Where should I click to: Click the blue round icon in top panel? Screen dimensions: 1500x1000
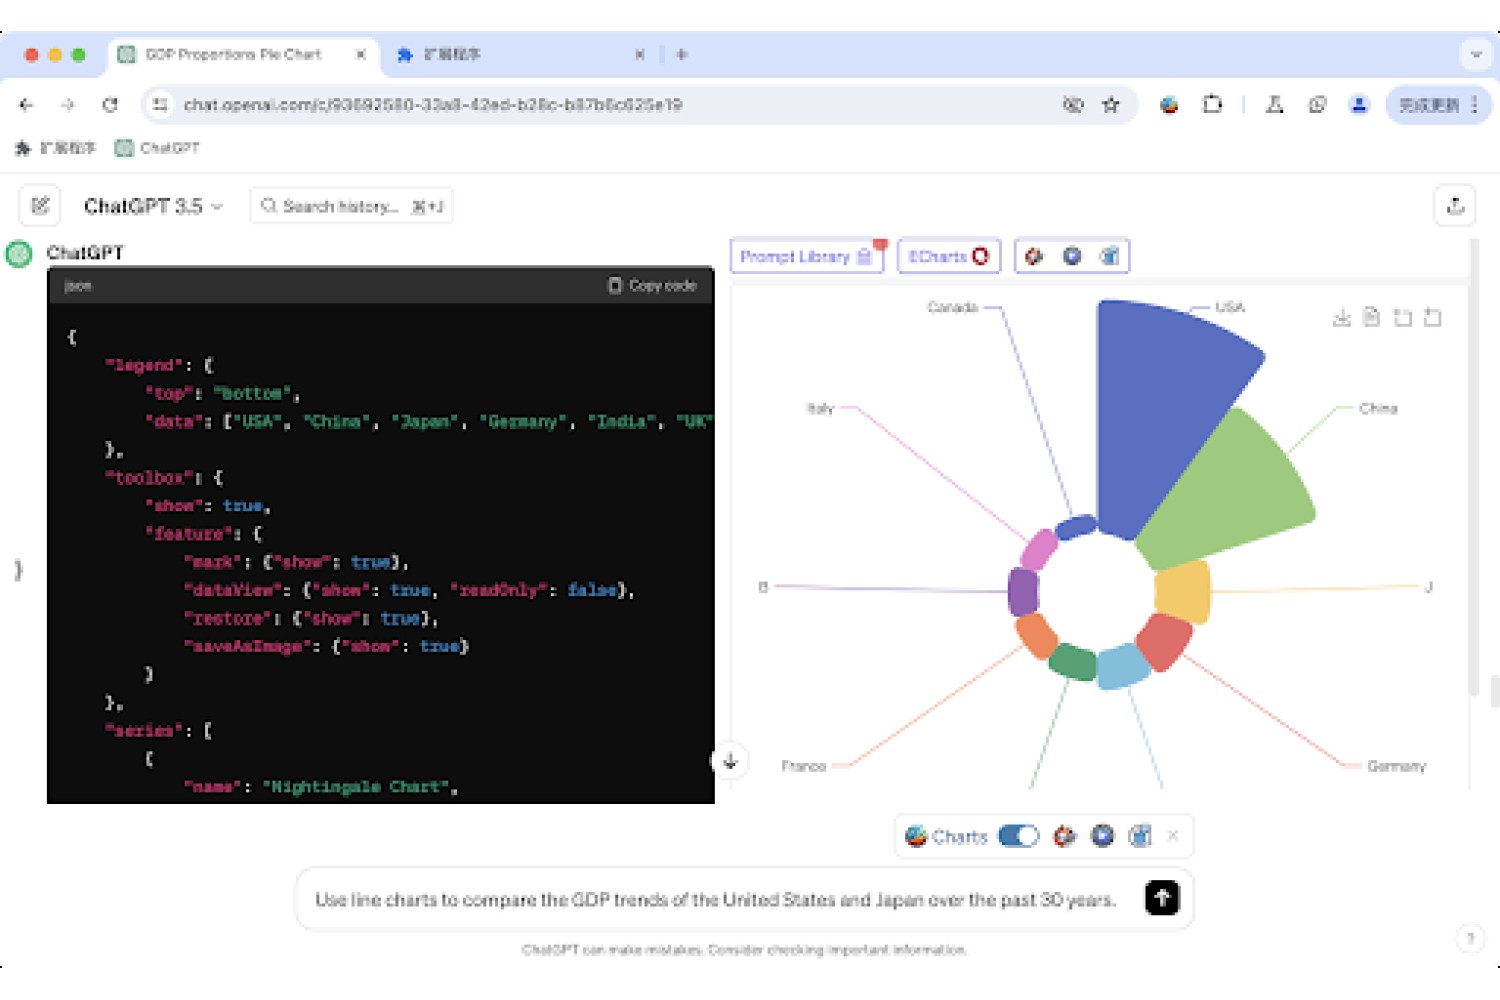point(1072,256)
